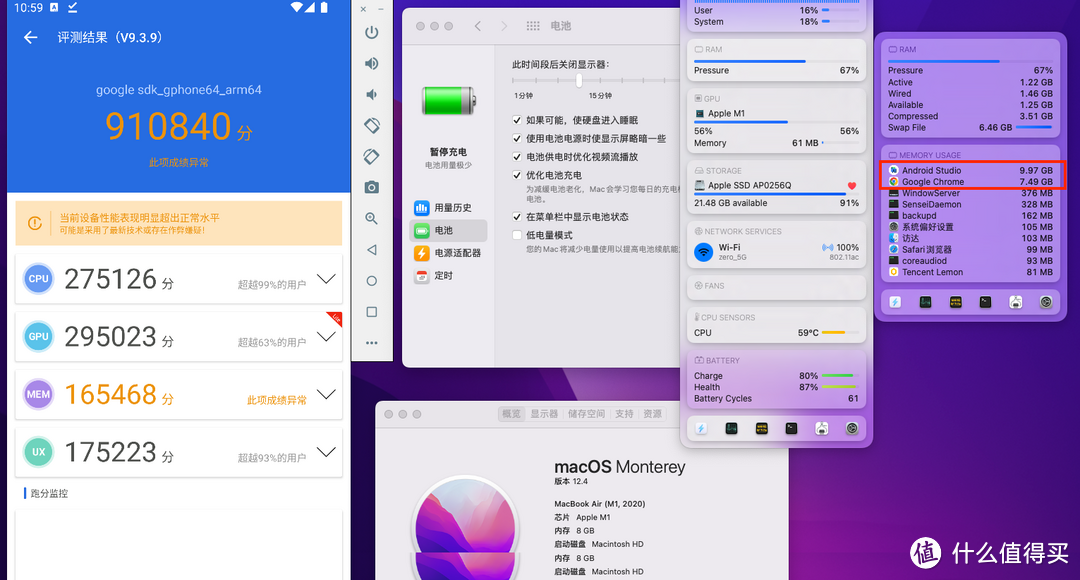Viewport: 1080px width, 580px height.
Task: Switch to 资源 tab in About This Mac
Action: coord(652,414)
